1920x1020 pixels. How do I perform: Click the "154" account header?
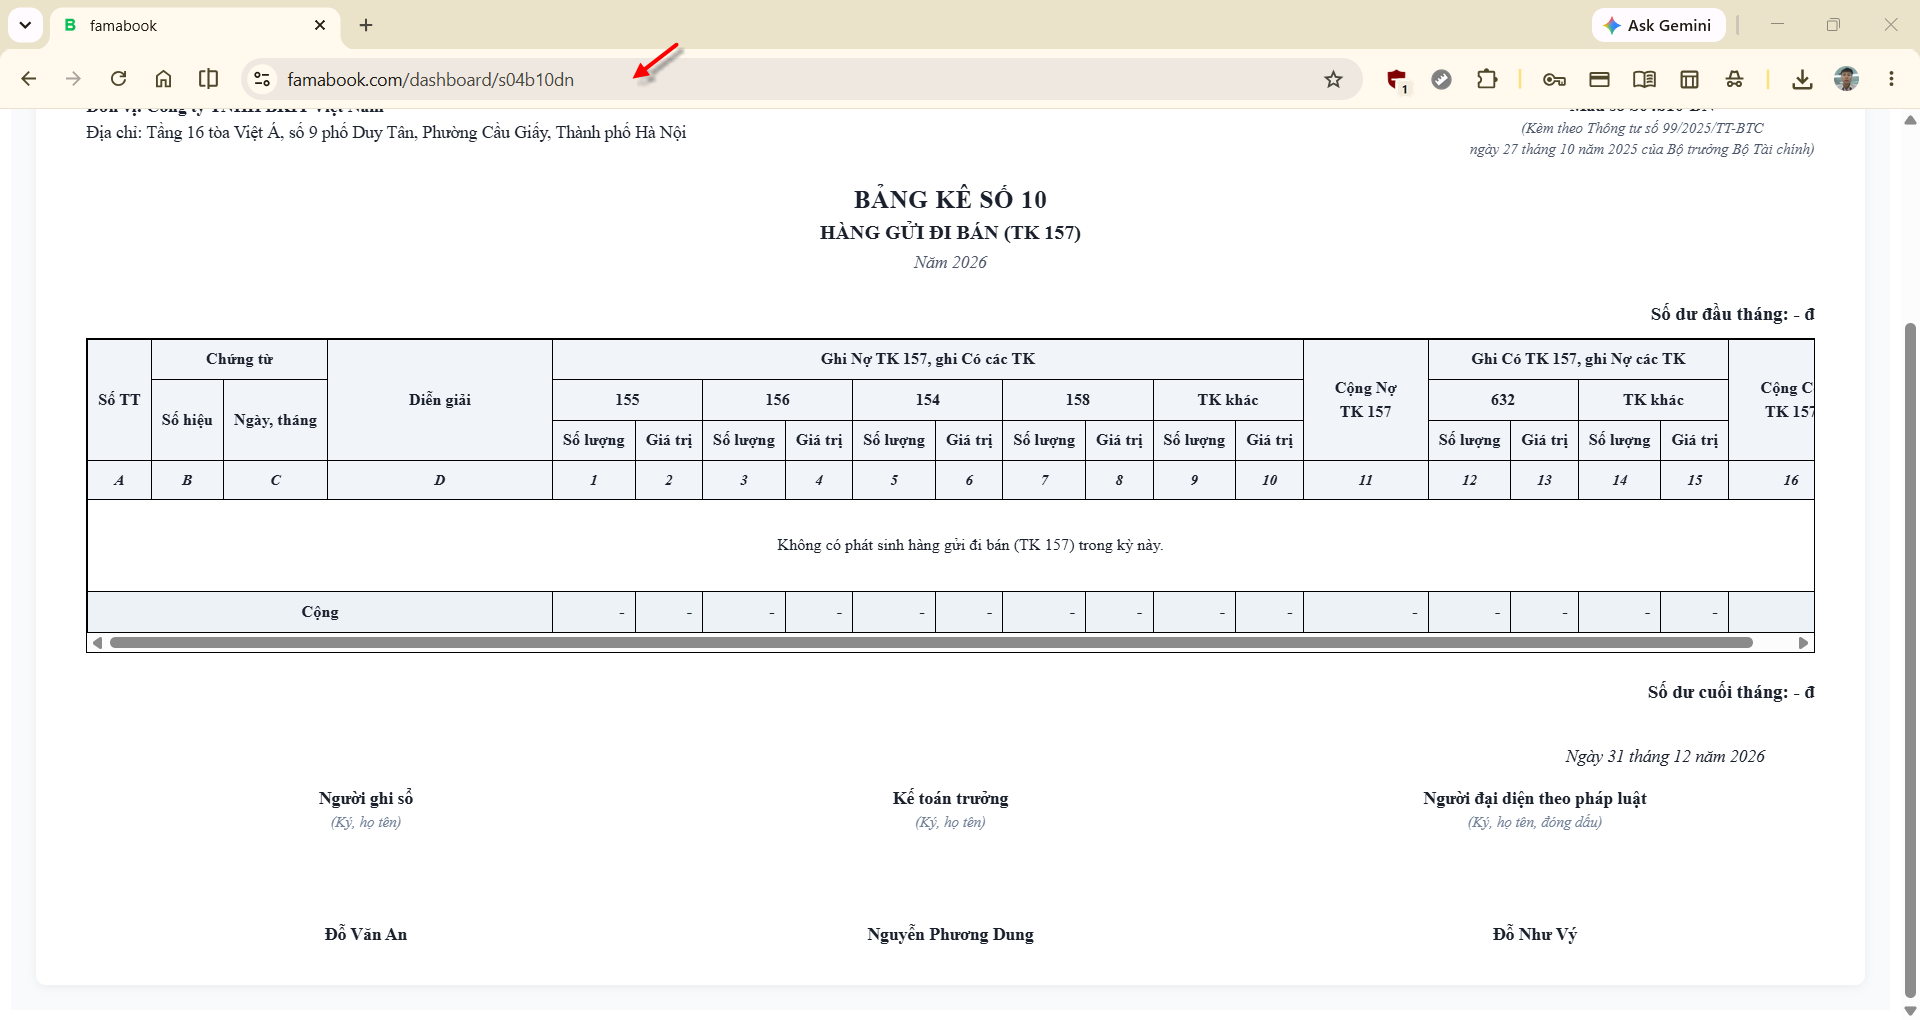point(927,400)
